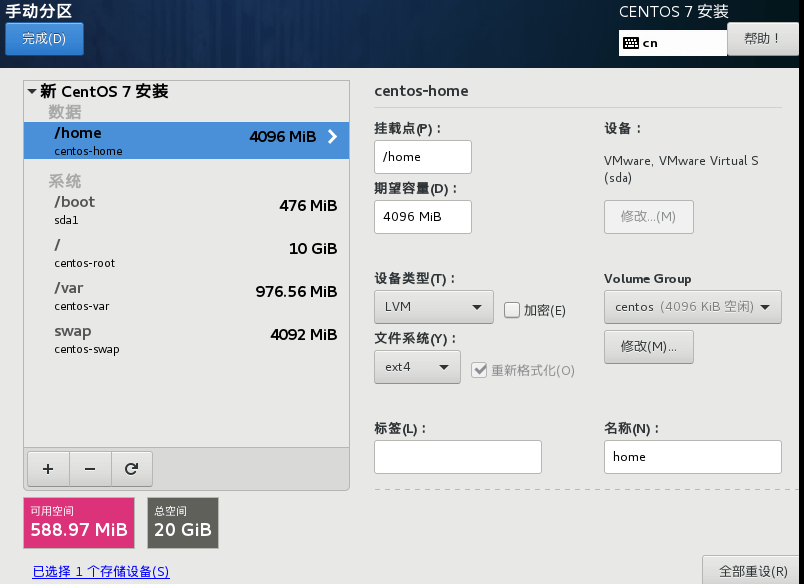804x584 pixels.
Task: Open the 已选择 1 个存储设备 link
Action: point(101,572)
